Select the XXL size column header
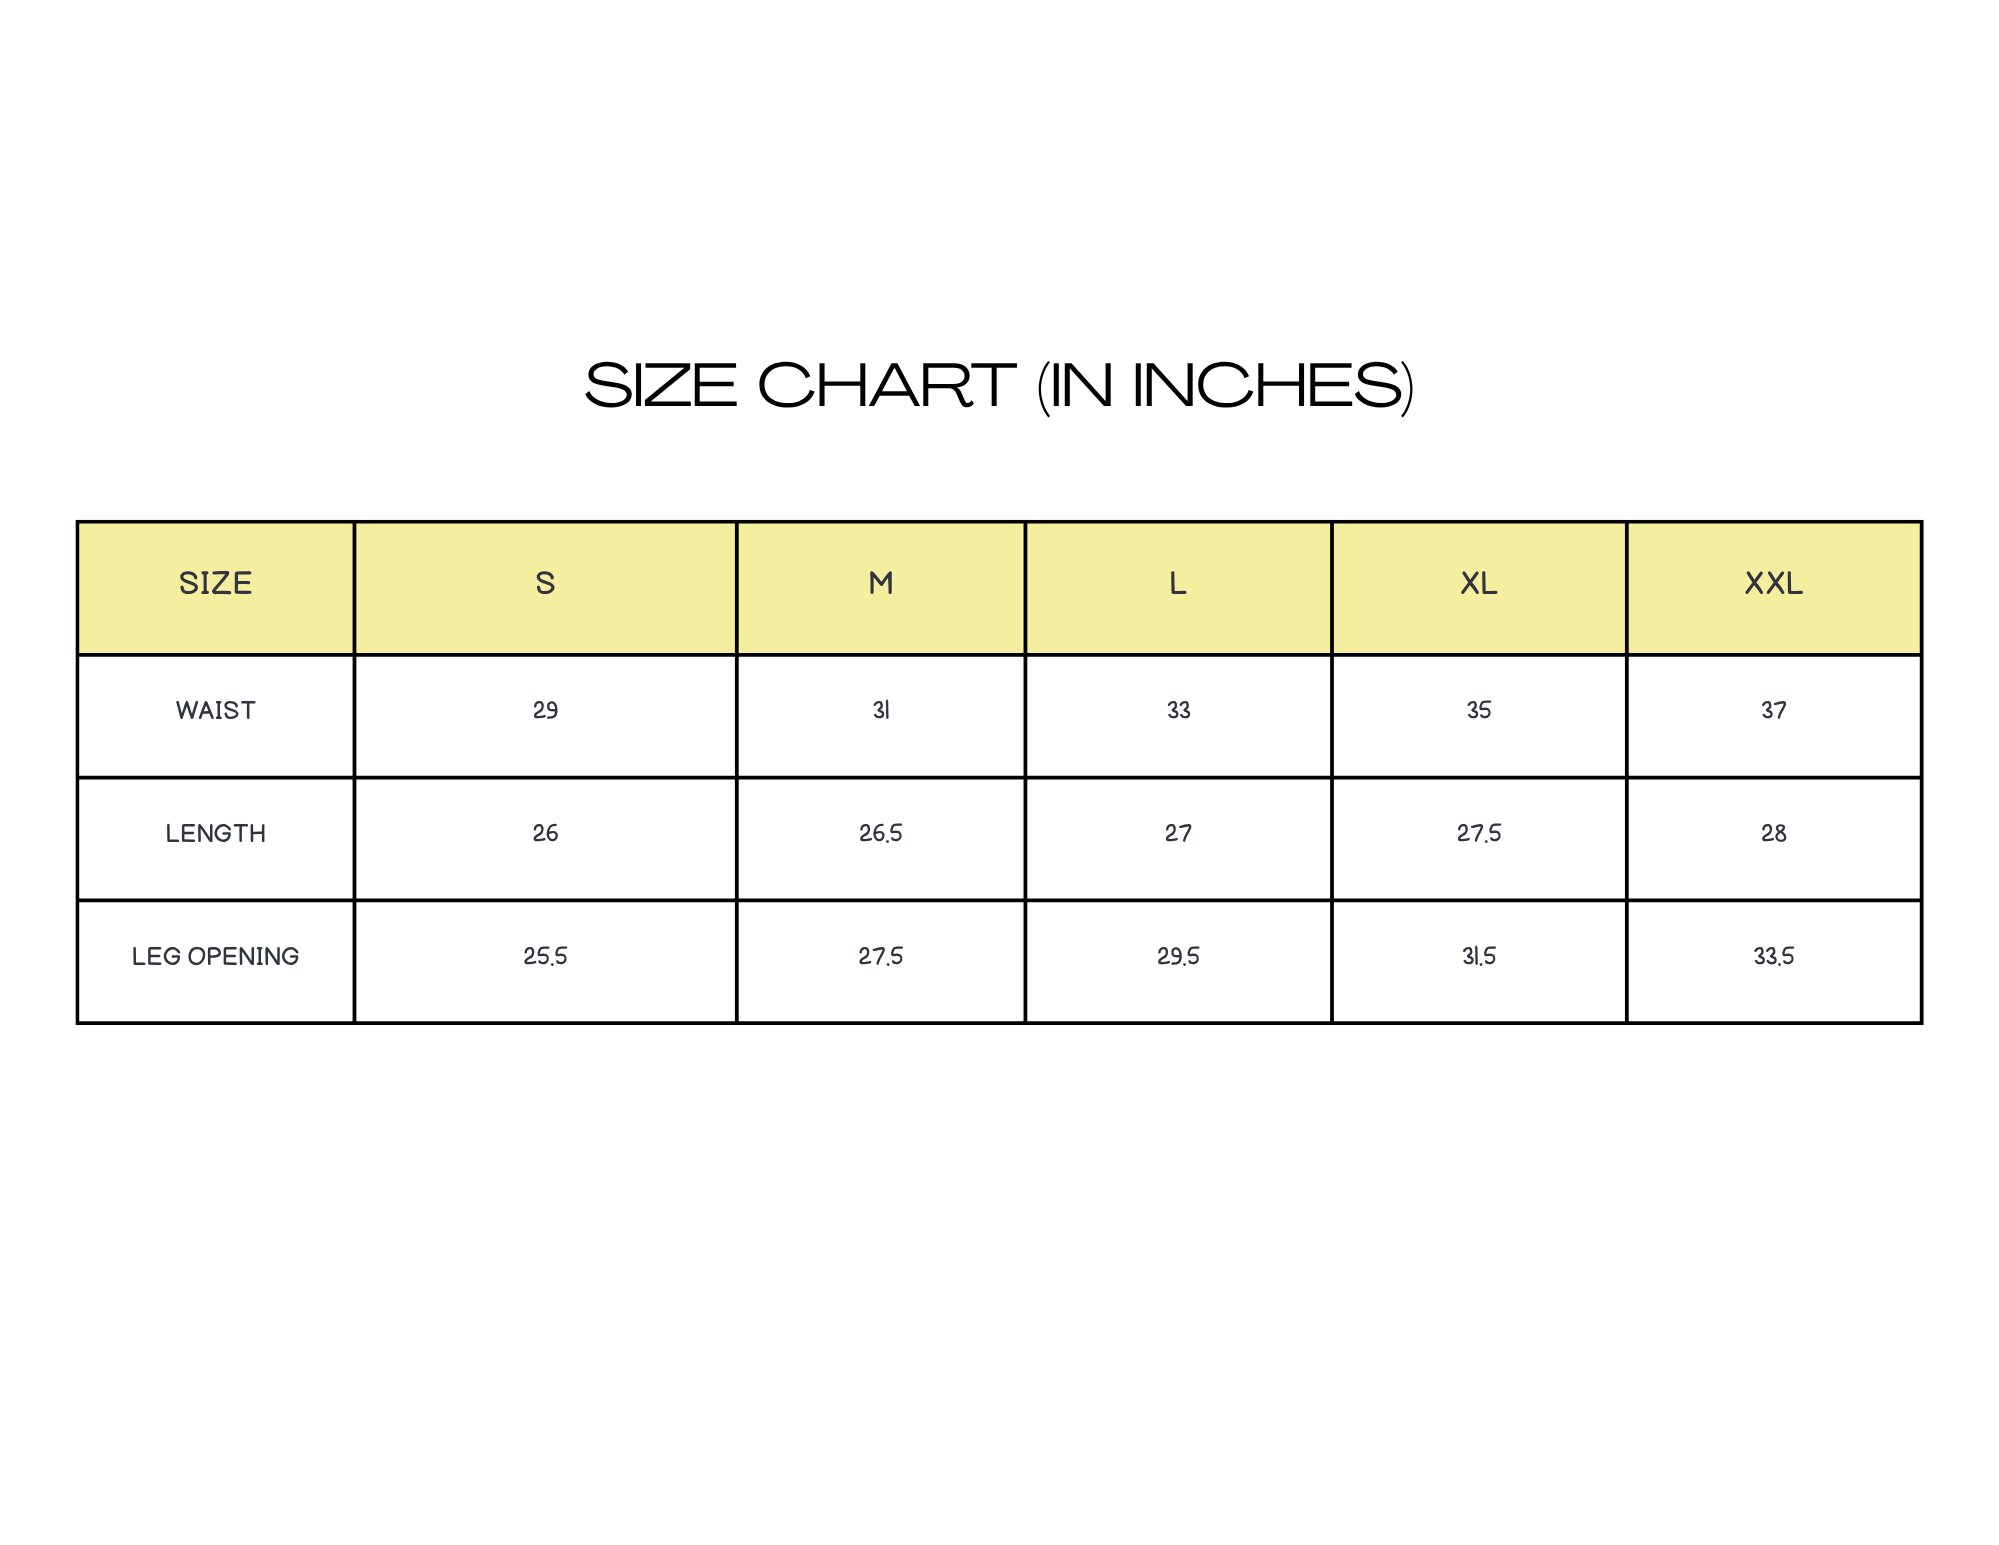 tap(1774, 588)
